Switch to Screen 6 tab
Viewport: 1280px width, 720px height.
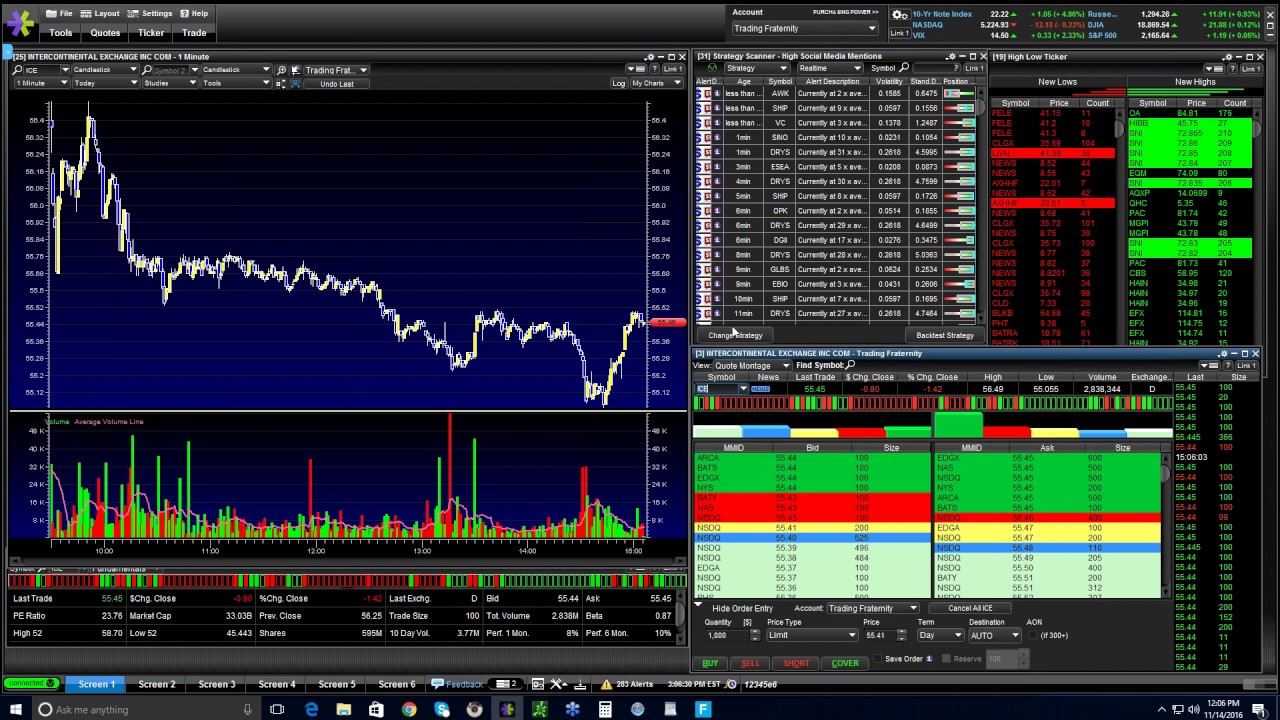pos(397,684)
